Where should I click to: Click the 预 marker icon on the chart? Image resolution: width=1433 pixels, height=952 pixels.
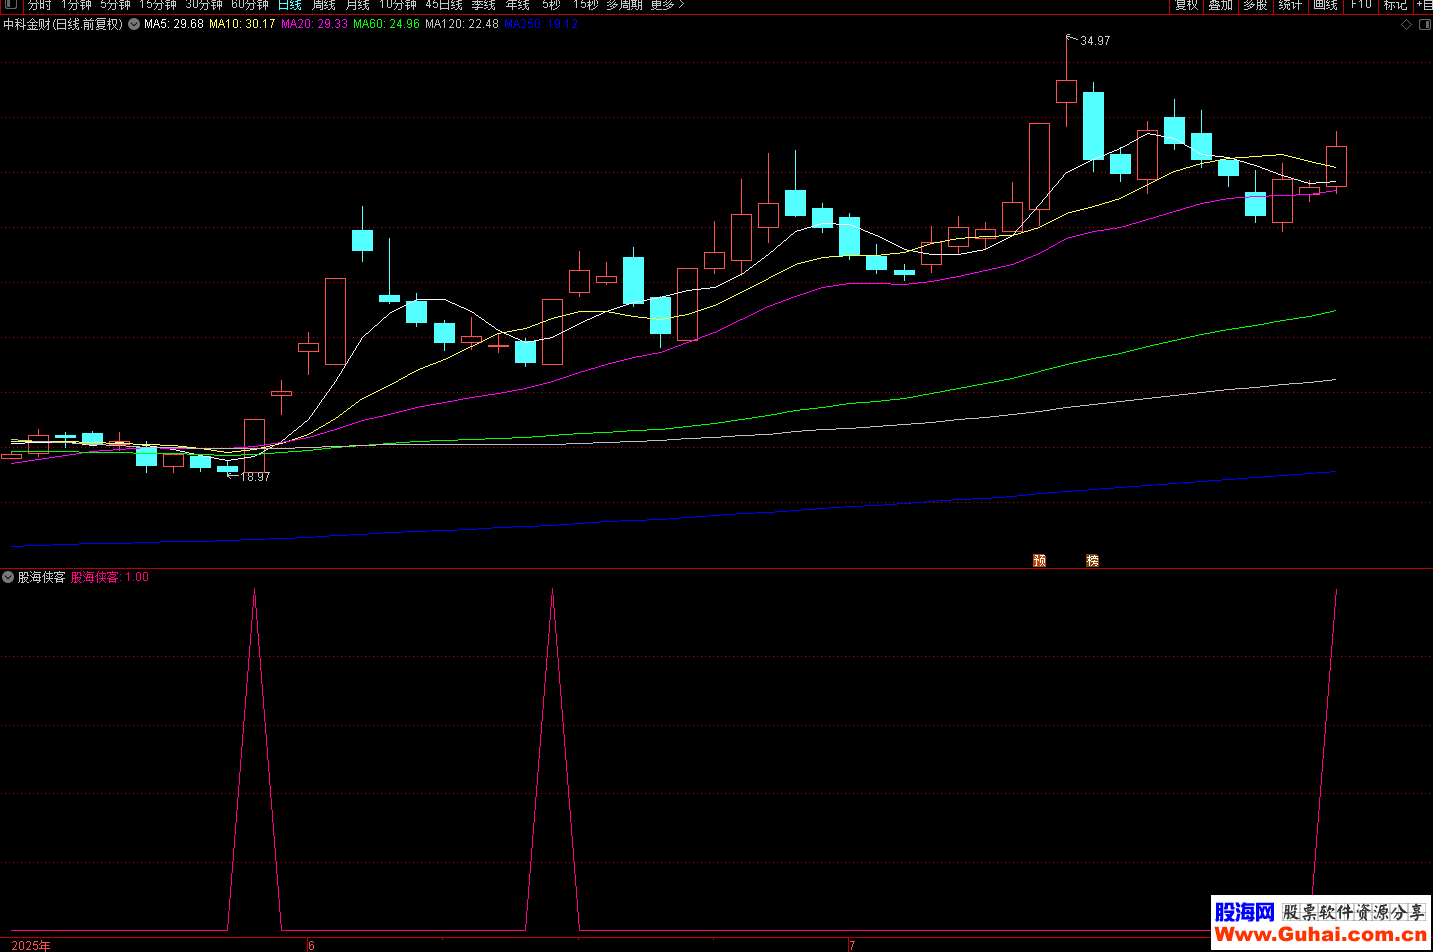coord(1039,560)
